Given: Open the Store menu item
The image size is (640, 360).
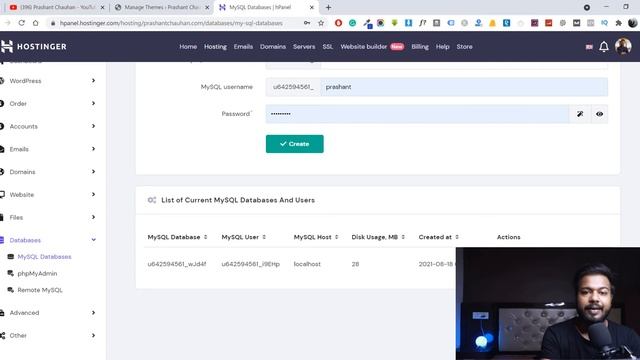Looking at the screenshot, I should [464, 47].
